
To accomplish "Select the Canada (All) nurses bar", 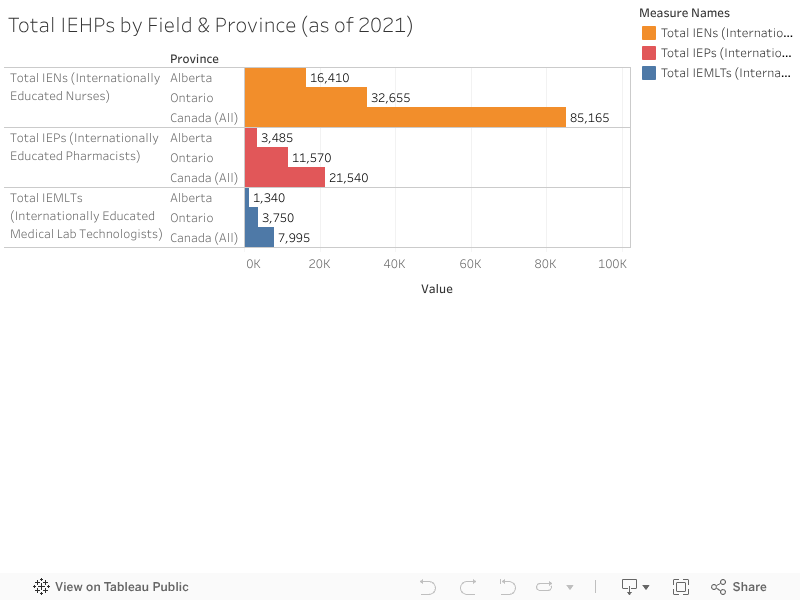I will pos(405,117).
